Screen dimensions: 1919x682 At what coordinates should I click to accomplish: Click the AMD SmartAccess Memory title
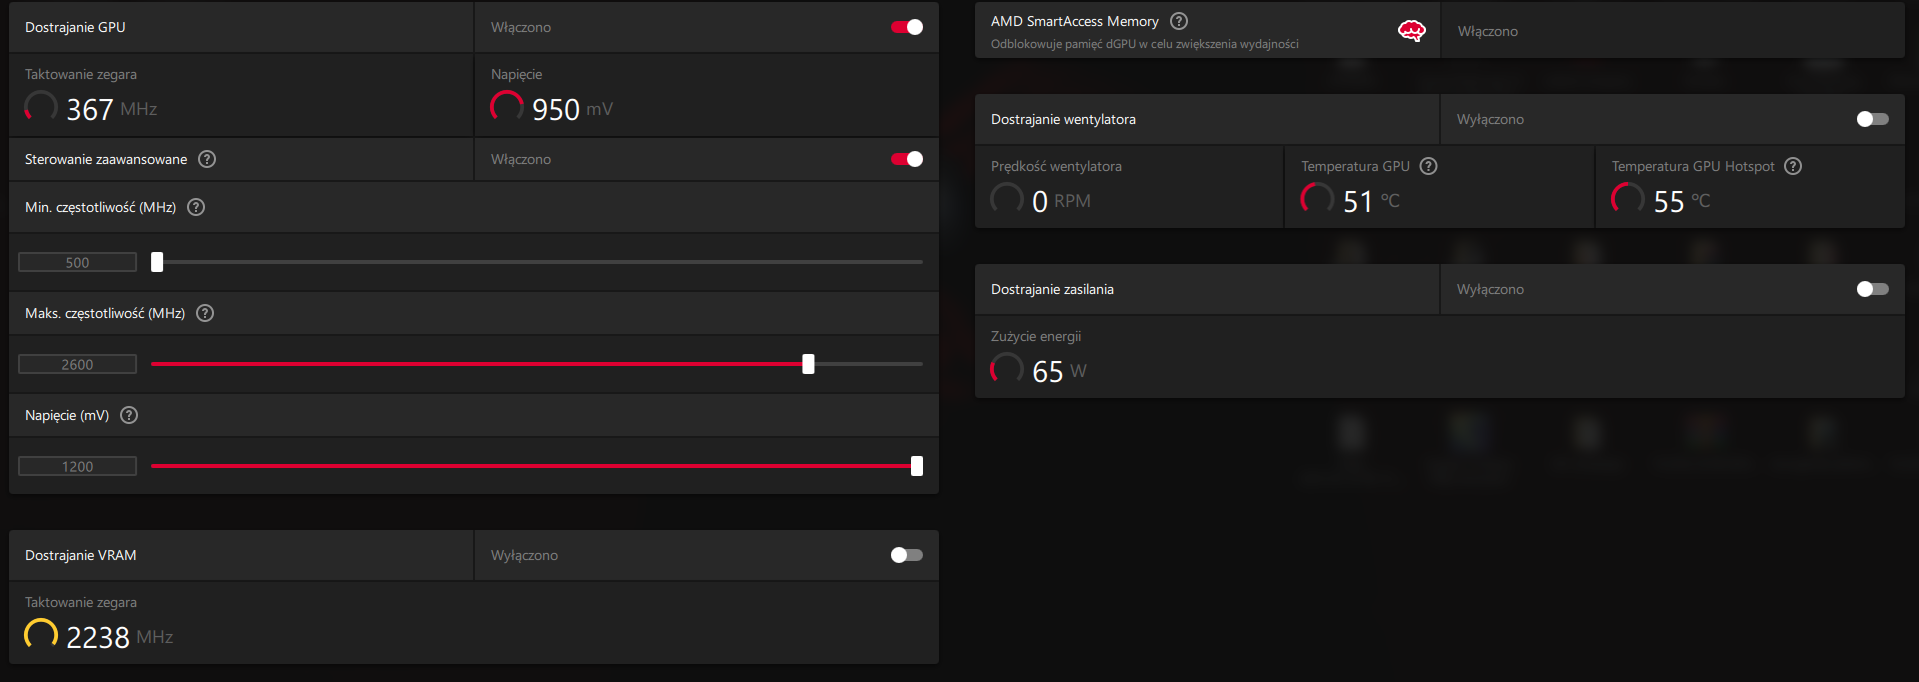pos(1075,21)
